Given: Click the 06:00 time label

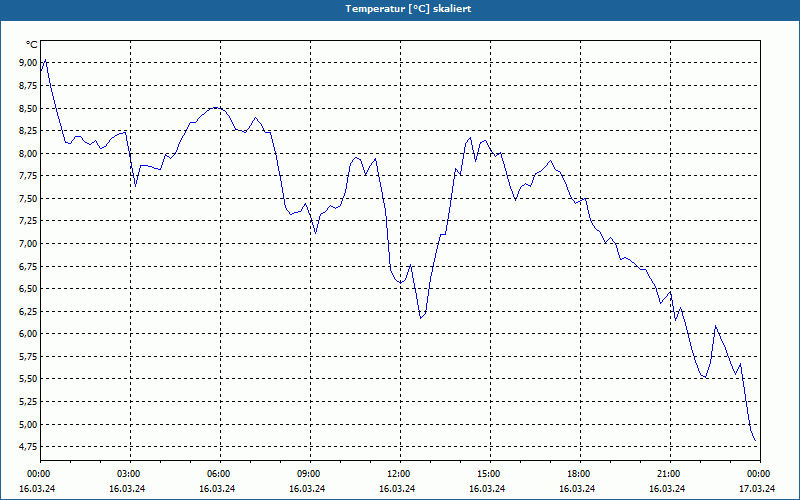Looking at the screenshot, I should (220, 474).
